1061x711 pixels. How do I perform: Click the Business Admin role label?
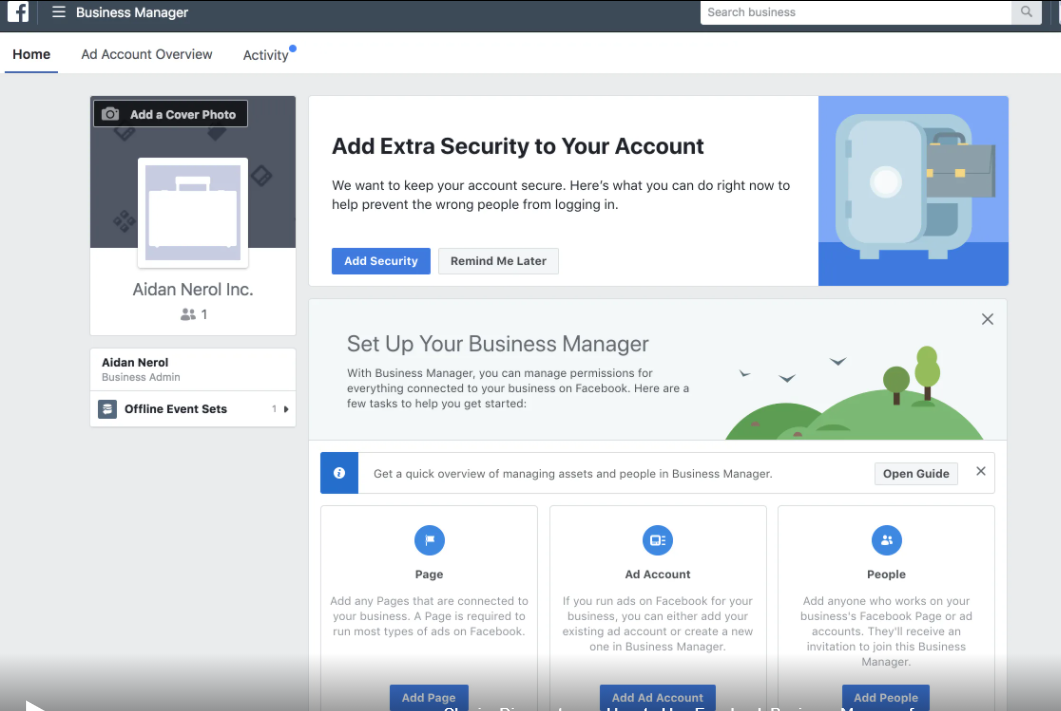tap(141, 377)
